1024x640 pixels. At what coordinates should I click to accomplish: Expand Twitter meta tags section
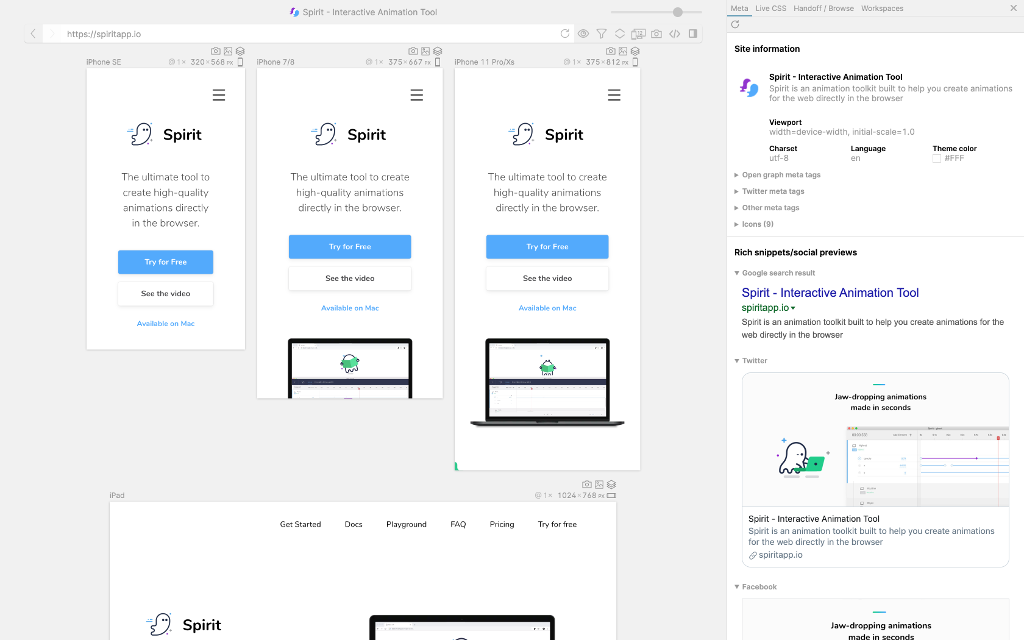pyautogui.click(x=769, y=191)
